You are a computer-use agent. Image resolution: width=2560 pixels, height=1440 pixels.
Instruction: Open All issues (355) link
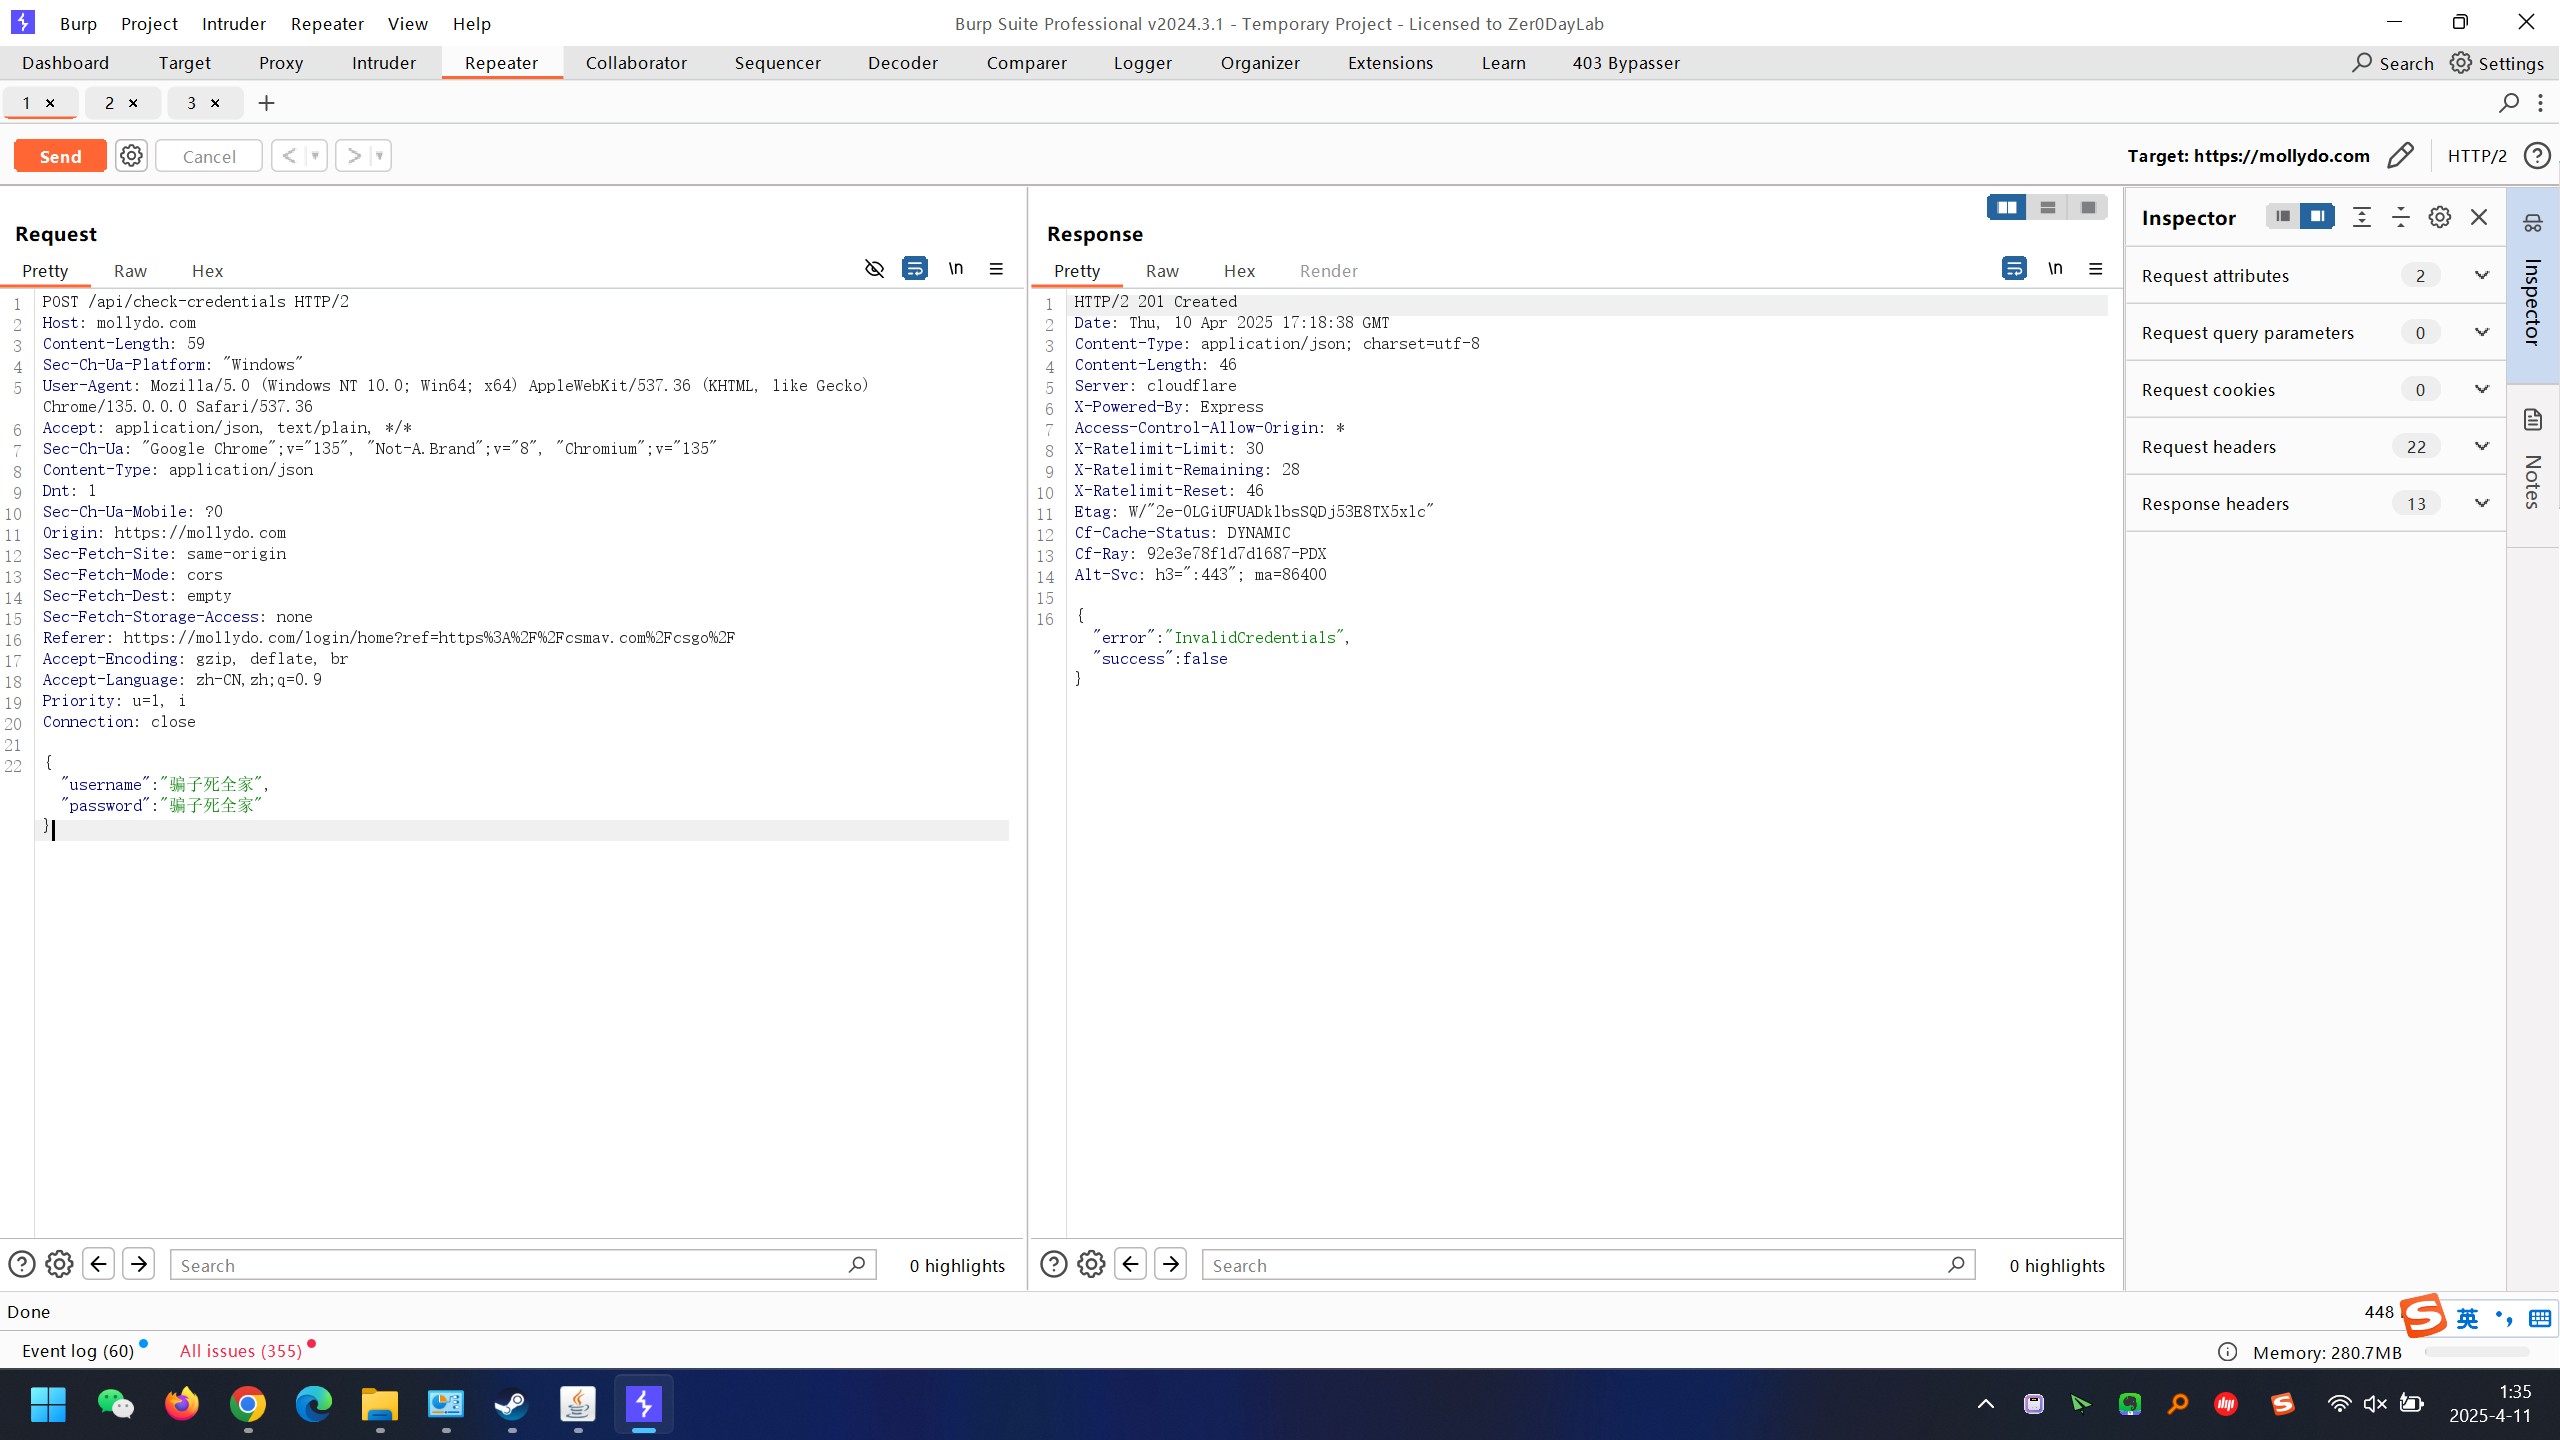coord(240,1351)
